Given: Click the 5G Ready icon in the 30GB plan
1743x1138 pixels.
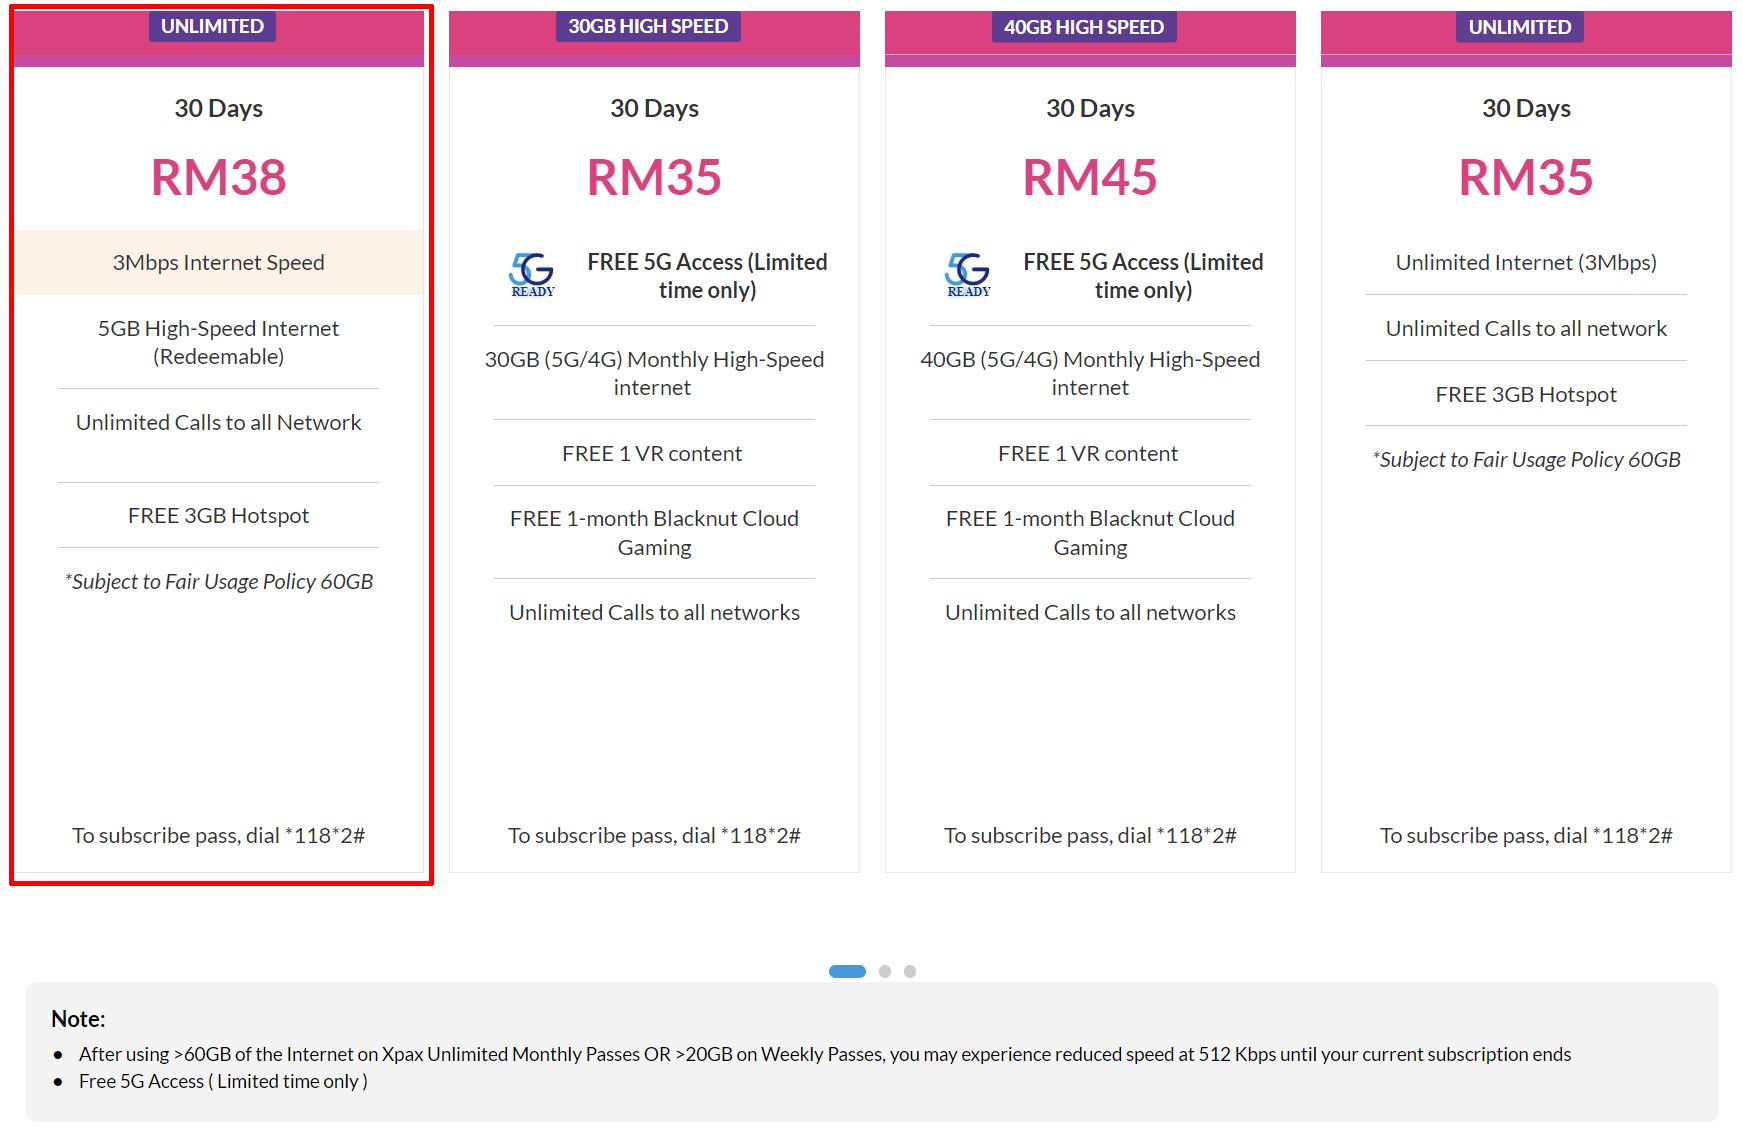Looking at the screenshot, I should click(x=532, y=275).
